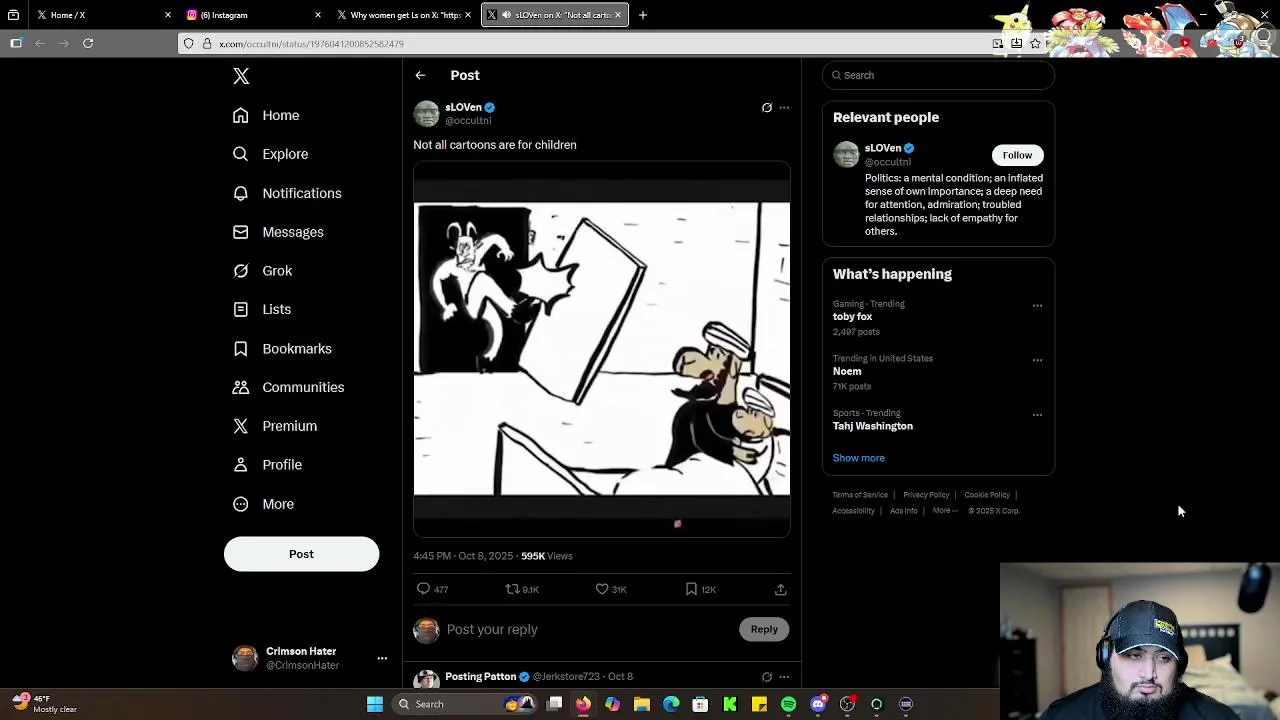Go back with the Post arrow
The width and height of the screenshot is (1280, 720).
click(420, 75)
